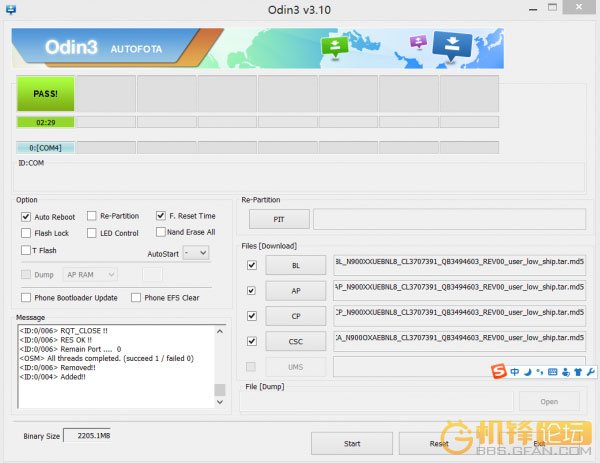The image size is (600, 463).
Task: Enable Phone EFS Clear checkbox
Action: click(136, 298)
